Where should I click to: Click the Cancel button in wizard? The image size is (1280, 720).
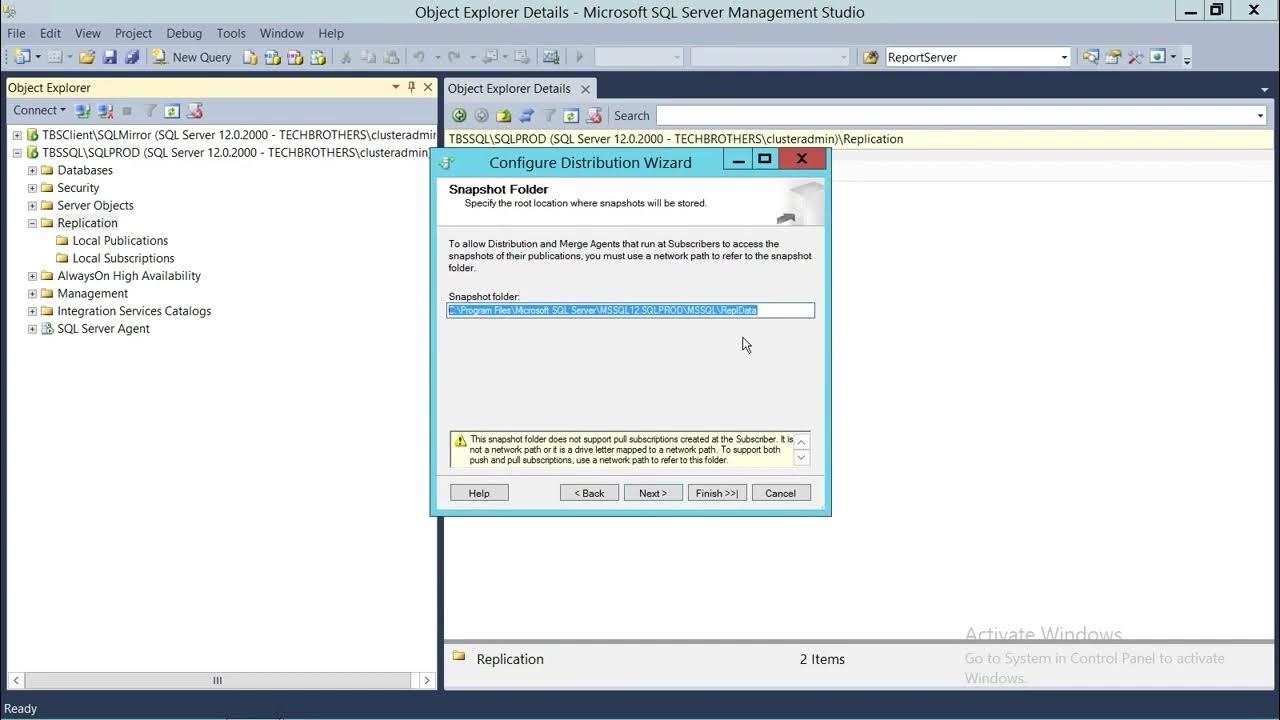coord(780,493)
